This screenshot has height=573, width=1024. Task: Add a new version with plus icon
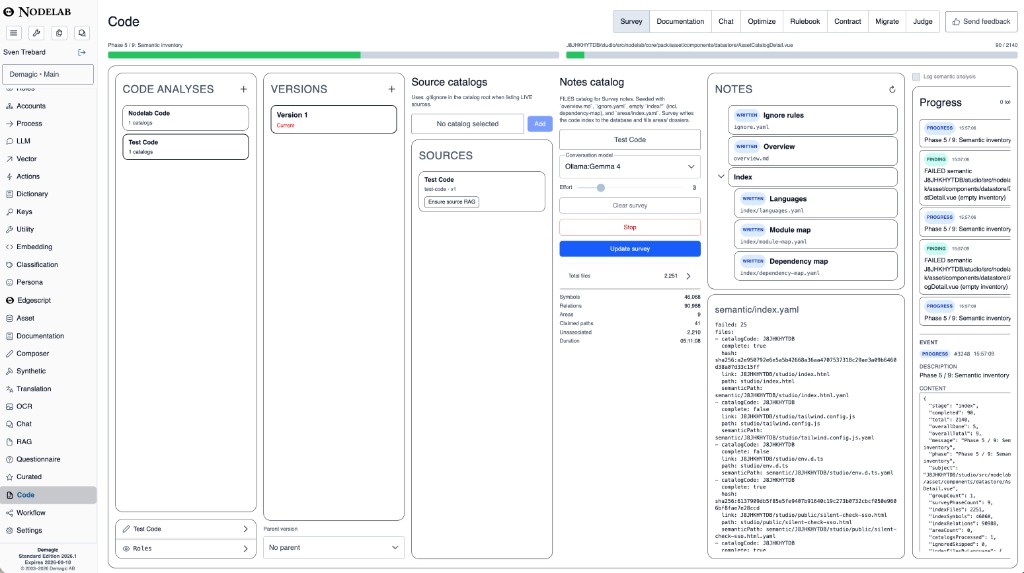(x=391, y=89)
